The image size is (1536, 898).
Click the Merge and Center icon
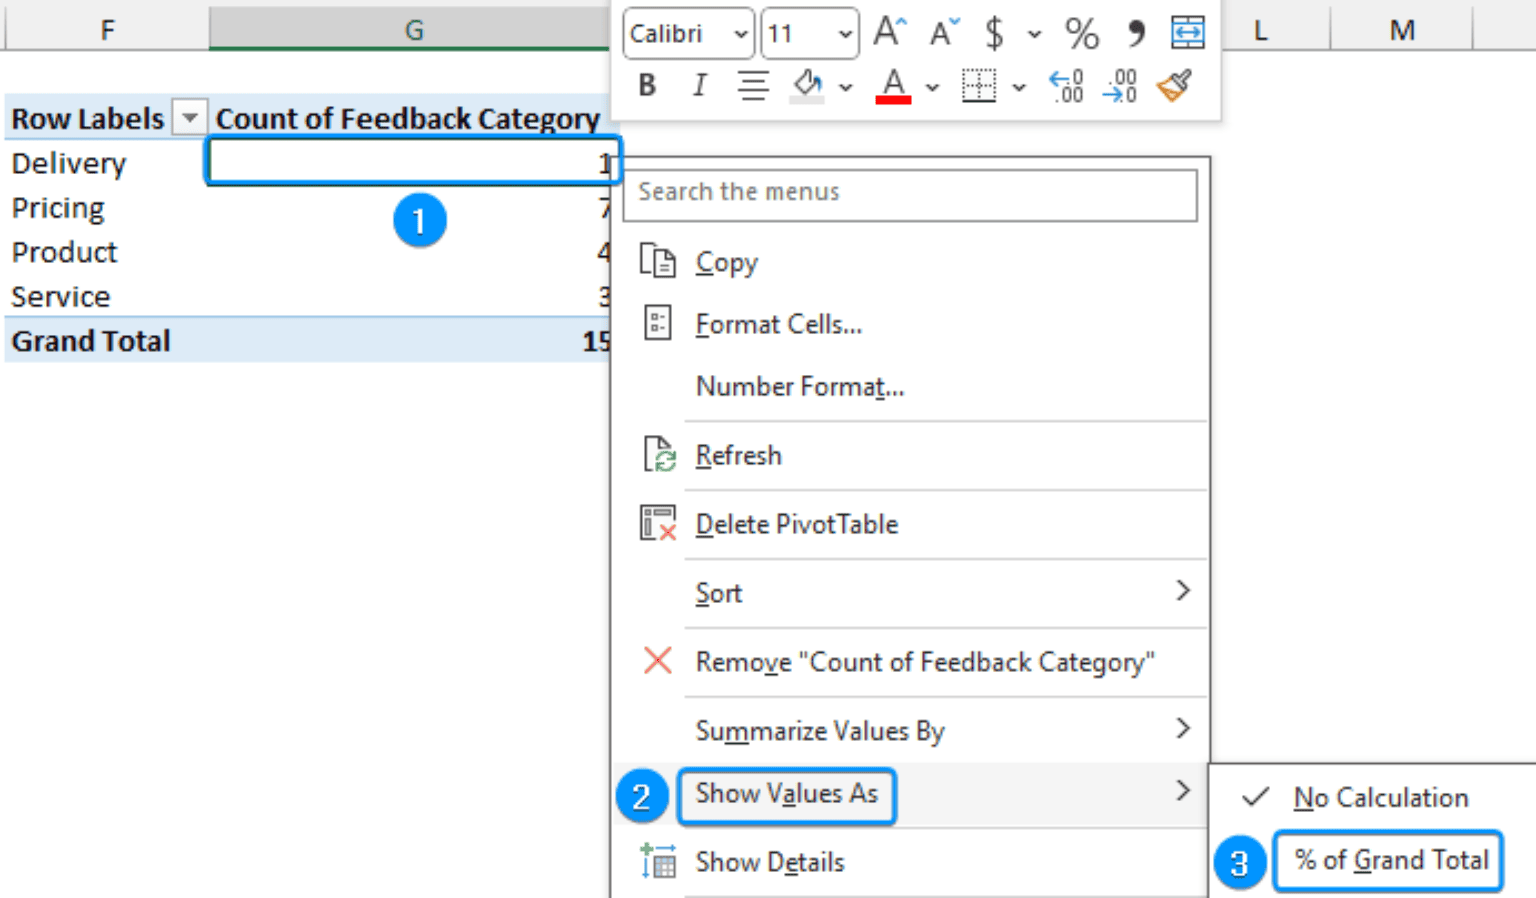[x=1188, y=32]
